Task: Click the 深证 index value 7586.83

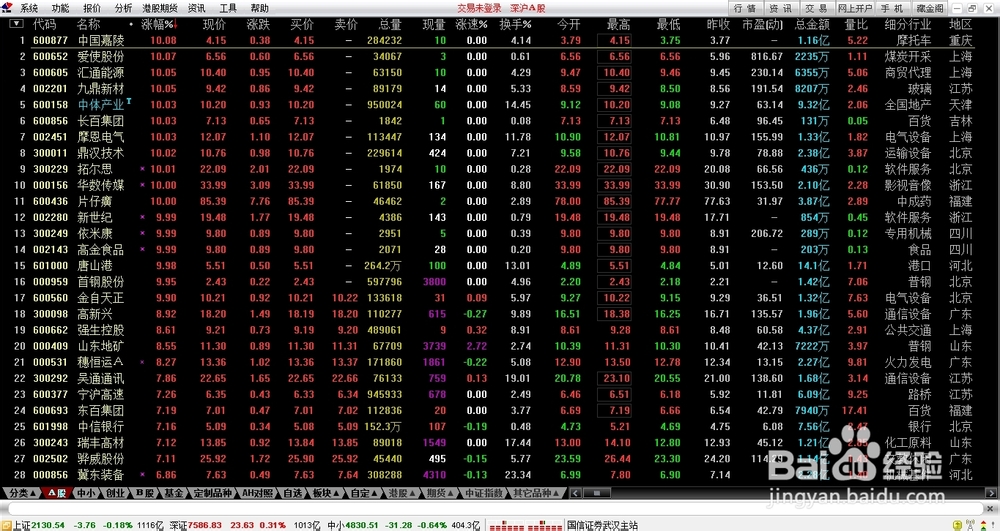Action: (205, 525)
